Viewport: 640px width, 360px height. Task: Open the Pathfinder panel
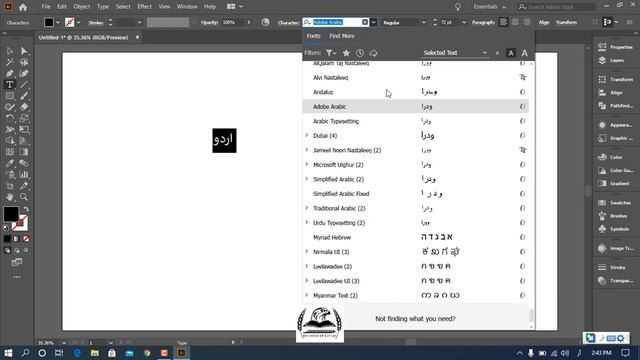click(x=616, y=106)
